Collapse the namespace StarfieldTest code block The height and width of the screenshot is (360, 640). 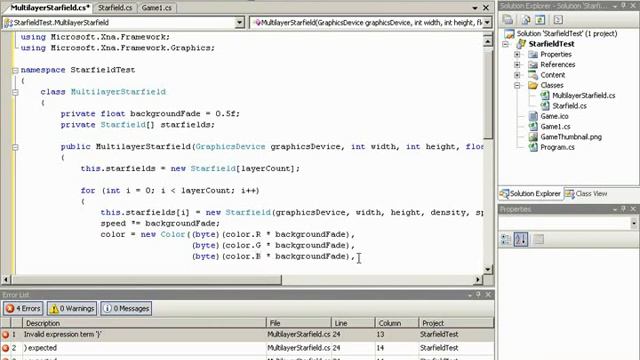tap(15, 70)
